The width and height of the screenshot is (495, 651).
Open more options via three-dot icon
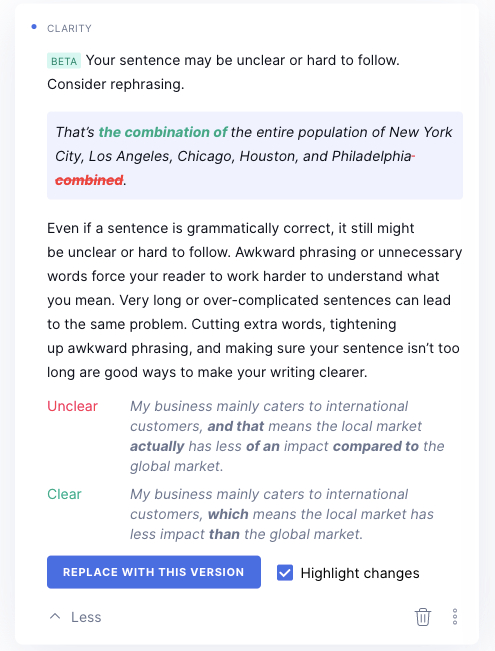[x=455, y=617]
